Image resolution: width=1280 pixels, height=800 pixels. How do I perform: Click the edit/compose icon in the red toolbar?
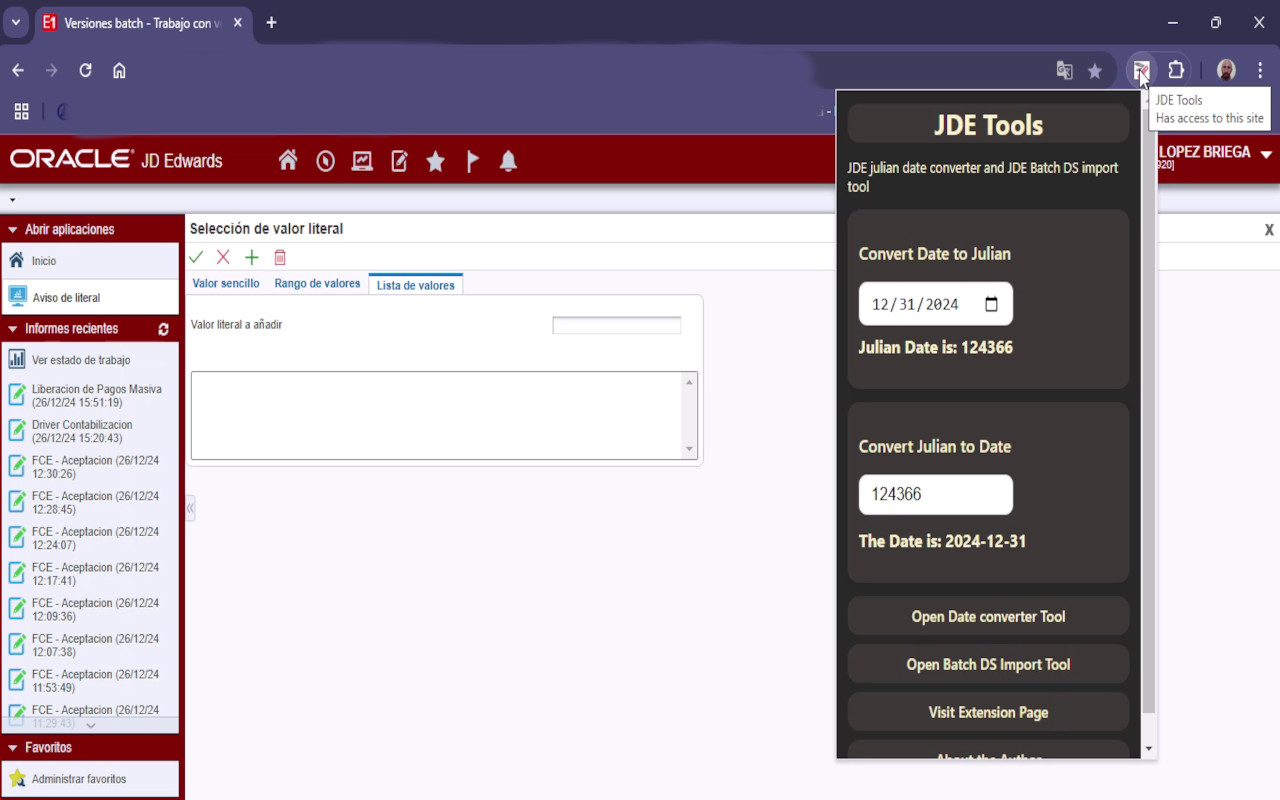[x=398, y=160]
